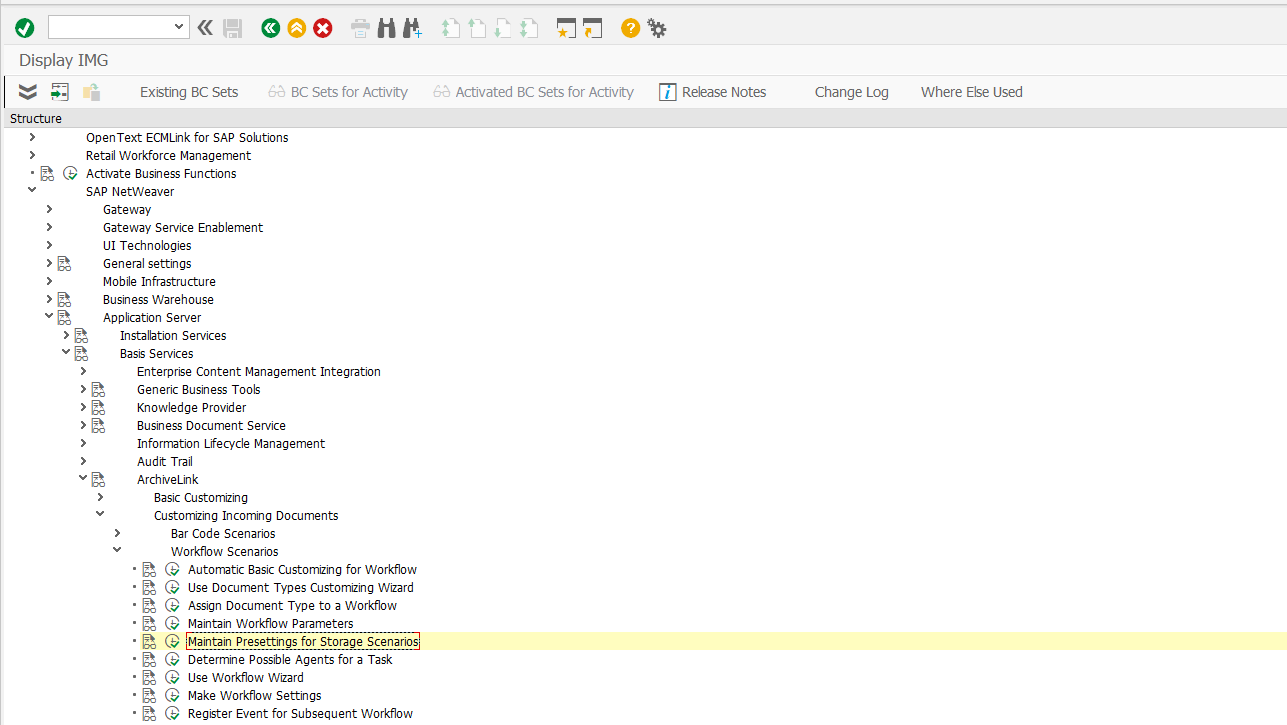Collapse the ArchiveLink node
The height and width of the screenshot is (725, 1287).
83,479
